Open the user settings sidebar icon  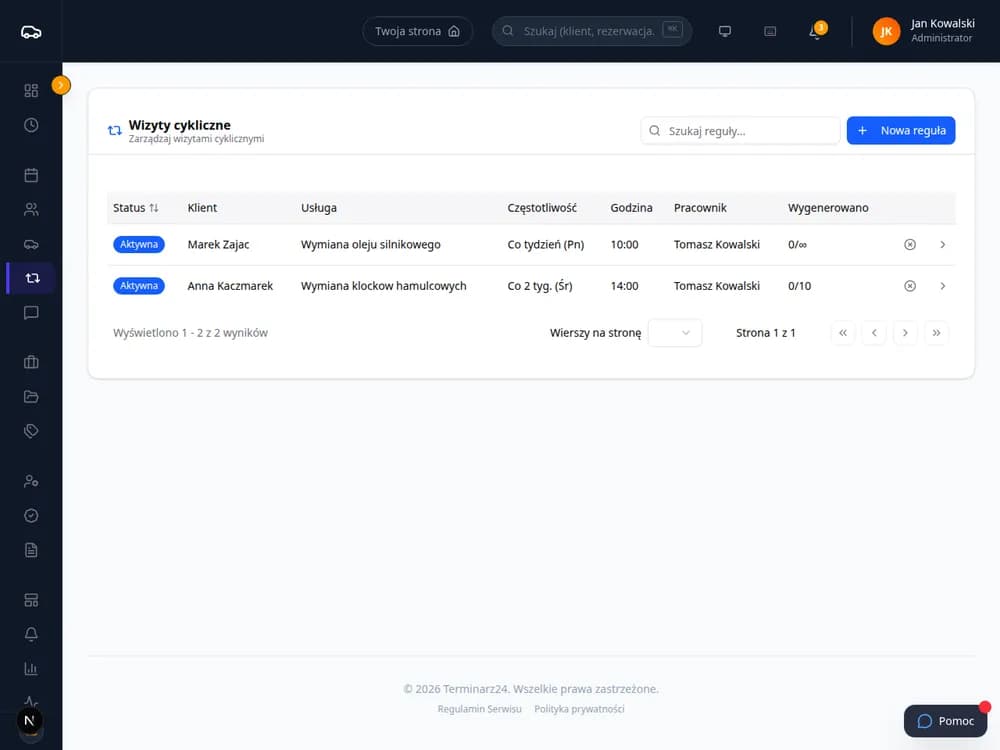pos(31,482)
